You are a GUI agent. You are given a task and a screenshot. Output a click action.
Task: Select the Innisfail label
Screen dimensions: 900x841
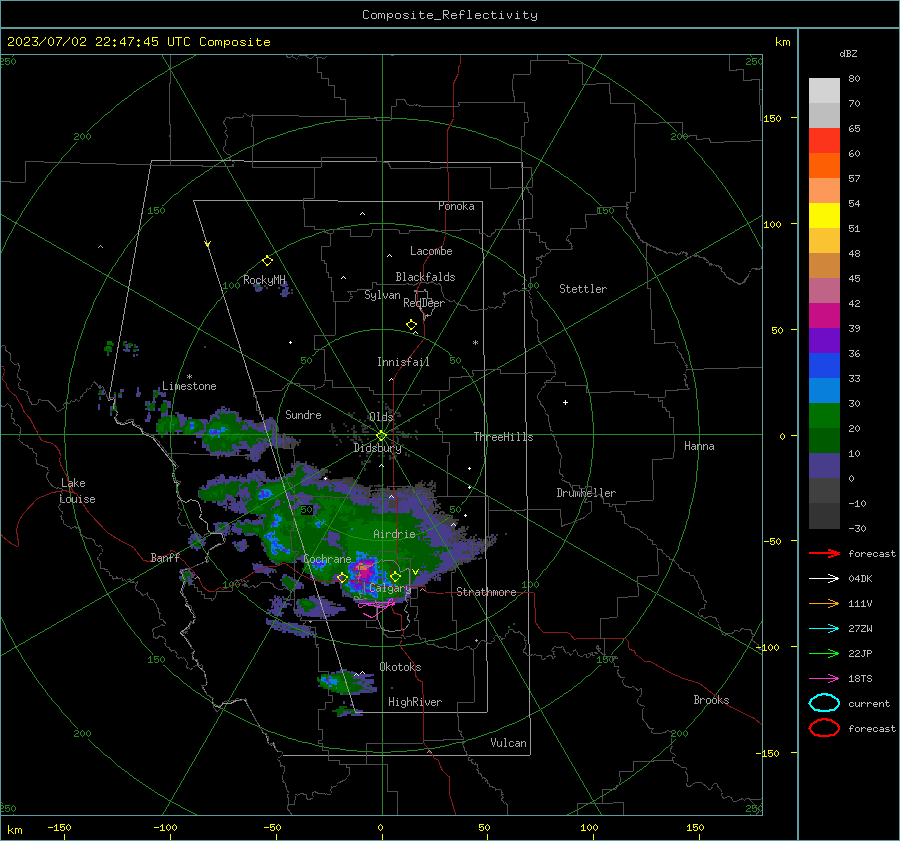(x=403, y=362)
